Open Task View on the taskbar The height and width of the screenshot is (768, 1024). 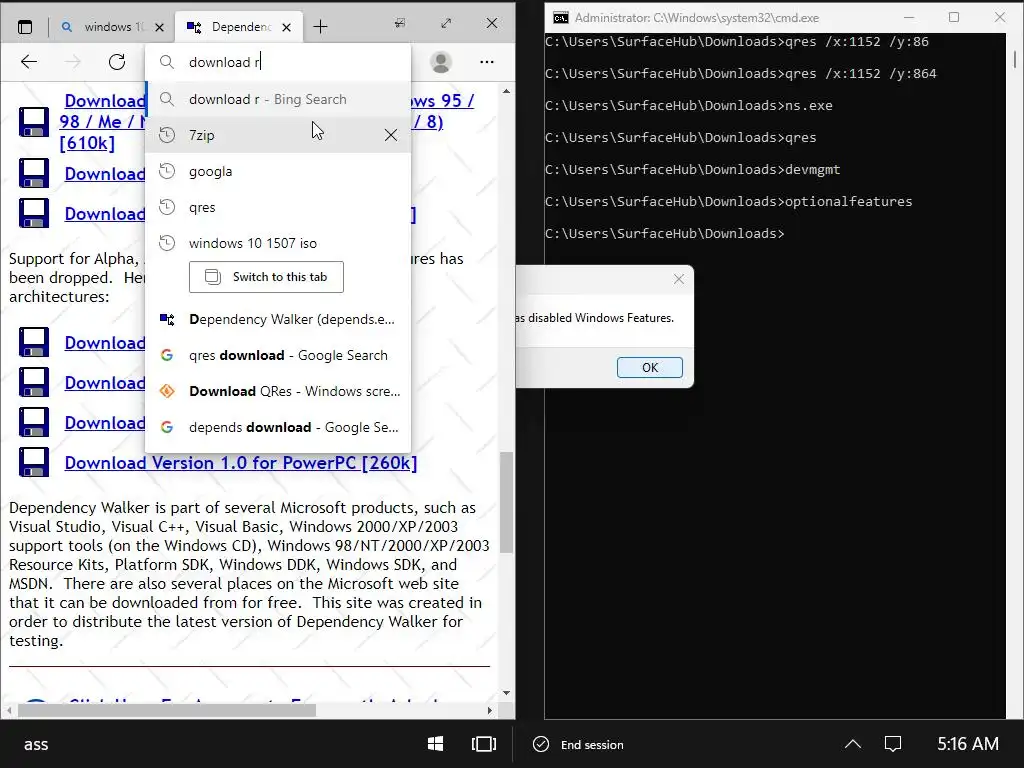click(484, 744)
